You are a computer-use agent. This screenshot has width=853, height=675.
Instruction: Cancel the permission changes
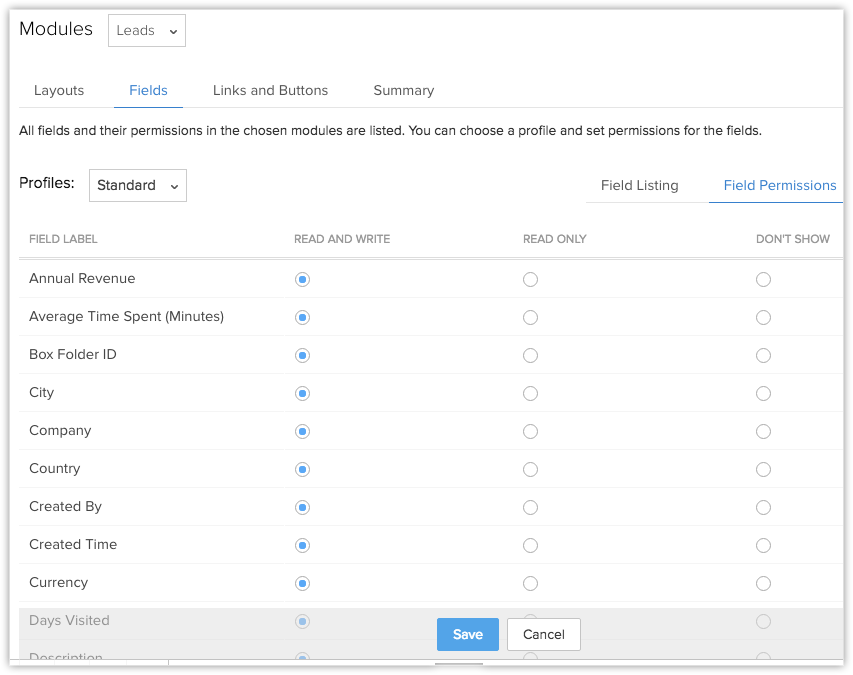pyautogui.click(x=543, y=634)
